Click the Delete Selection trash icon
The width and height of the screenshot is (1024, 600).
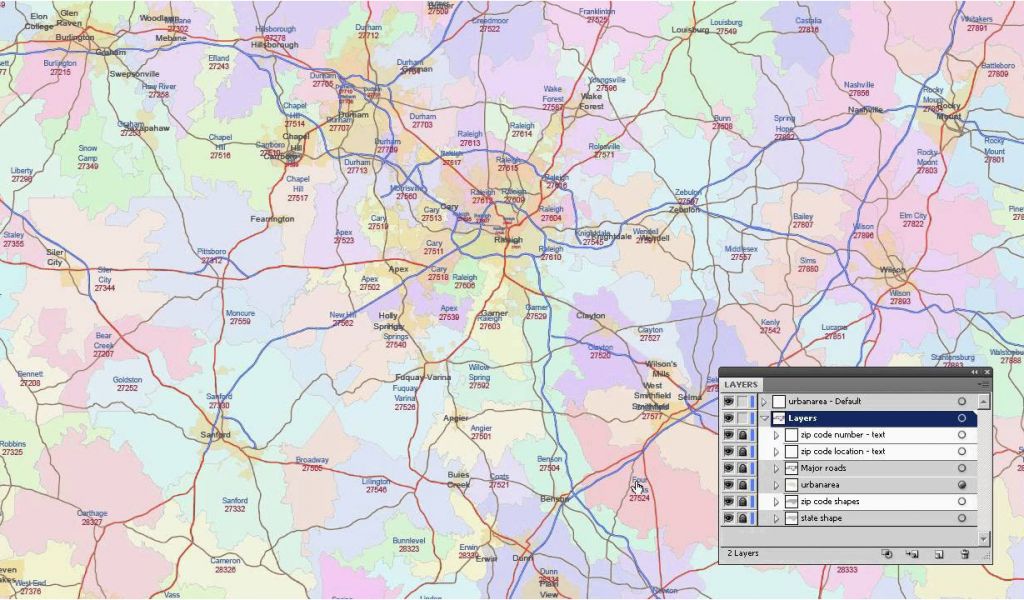pos(965,553)
